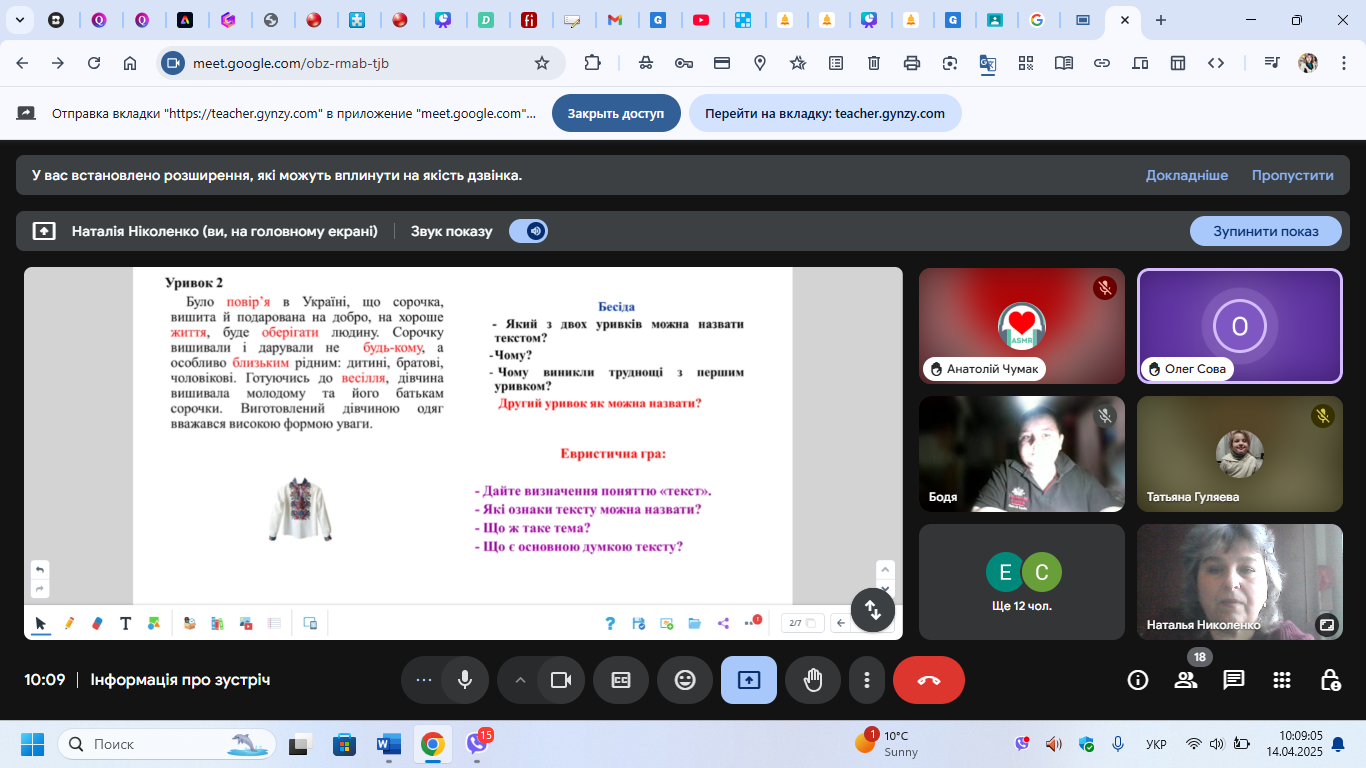This screenshot has width=1366, height=768.
Task: Open the 2/7 page overview indicator
Action: [802, 623]
